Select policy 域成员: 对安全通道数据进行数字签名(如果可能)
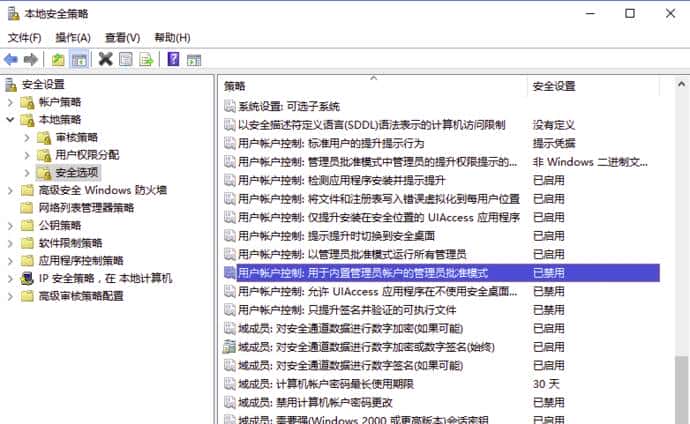Viewport: 690px width, 424px height. click(x=350, y=366)
